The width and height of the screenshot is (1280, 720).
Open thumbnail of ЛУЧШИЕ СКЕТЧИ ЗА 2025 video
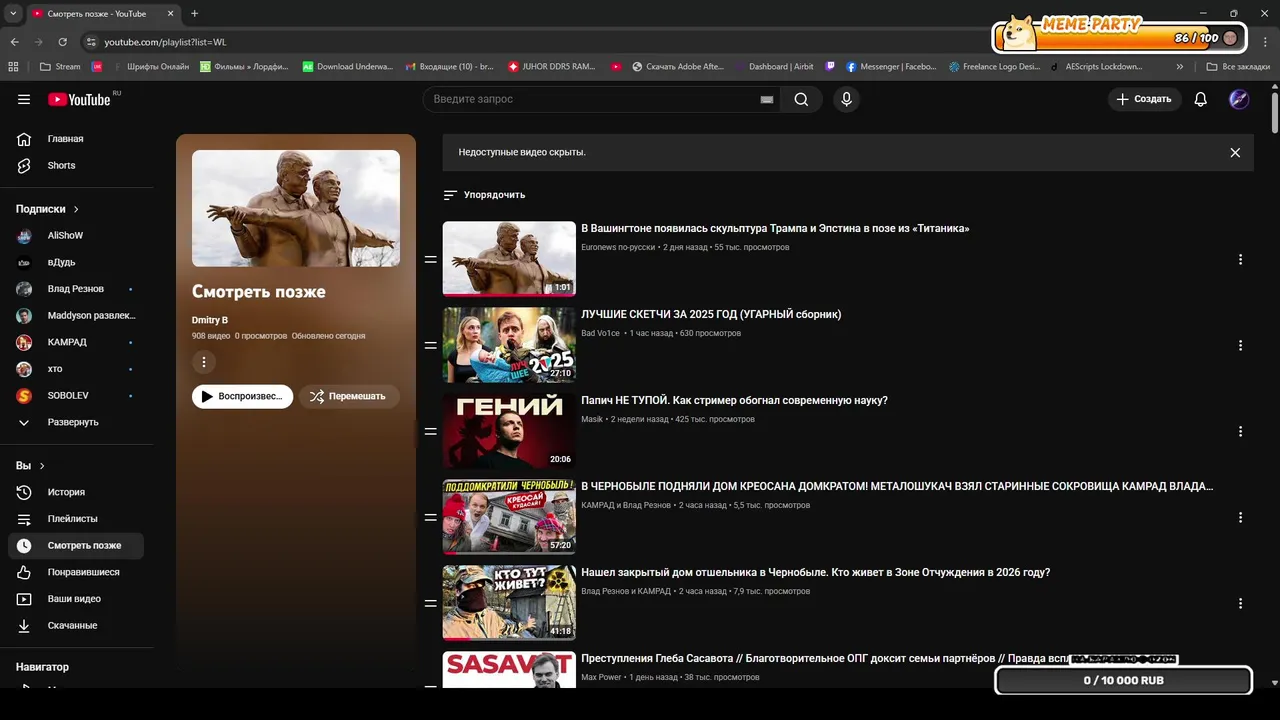click(x=509, y=345)
